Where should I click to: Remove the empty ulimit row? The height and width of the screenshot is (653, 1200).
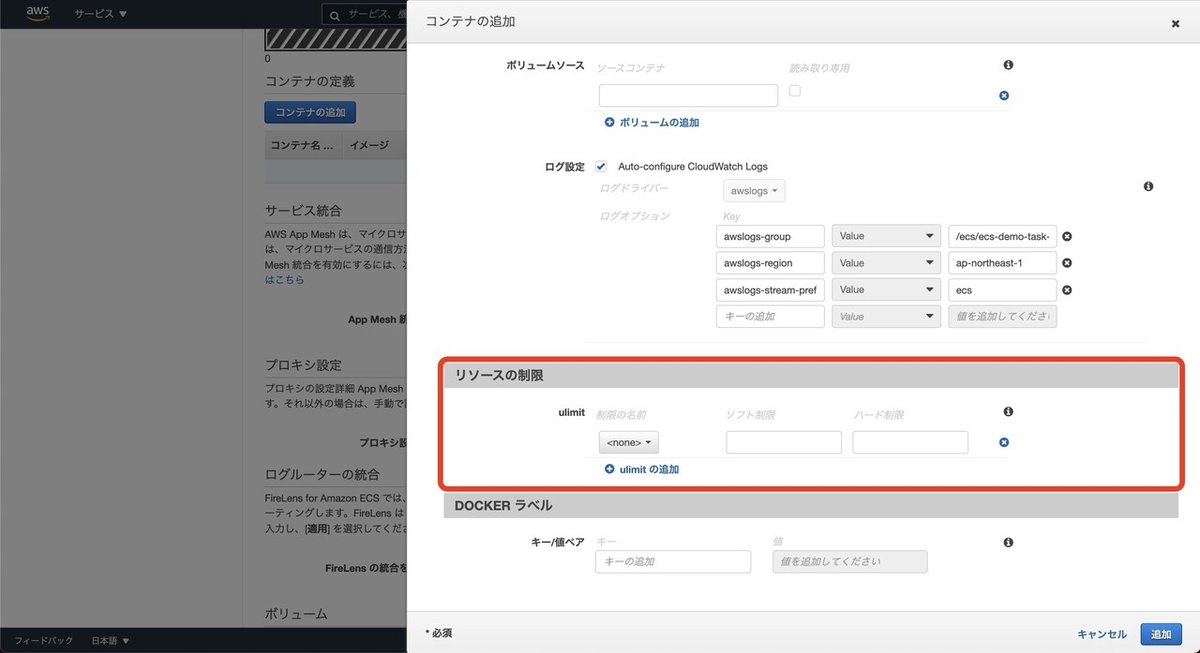coord(1003,441)
